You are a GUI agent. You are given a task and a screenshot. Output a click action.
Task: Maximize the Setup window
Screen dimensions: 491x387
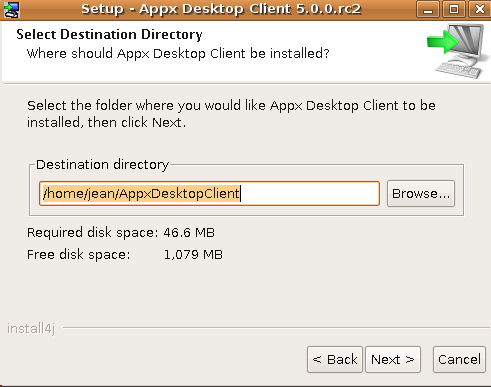point(454,9)
